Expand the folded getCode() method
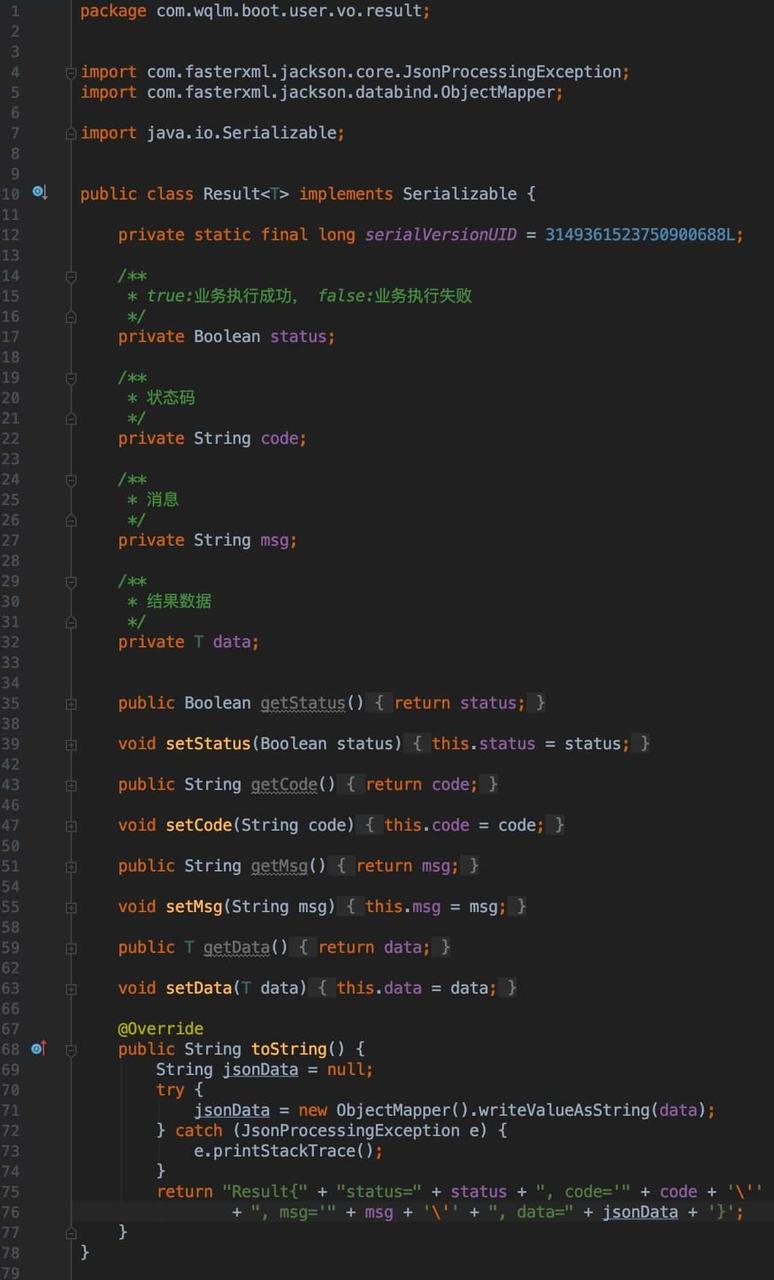This screenshot has height=1280, width=774. (x=71, y=786)
